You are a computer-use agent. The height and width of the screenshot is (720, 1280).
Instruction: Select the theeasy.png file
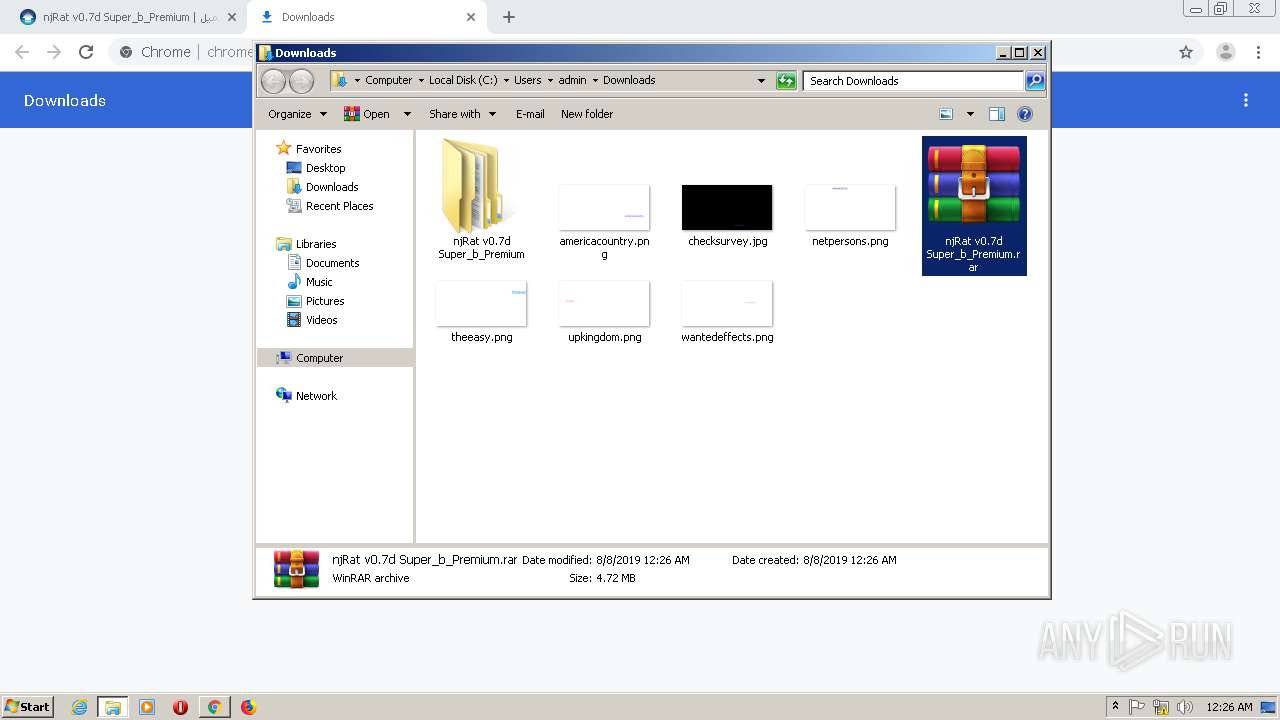click(x=481, y=312)
